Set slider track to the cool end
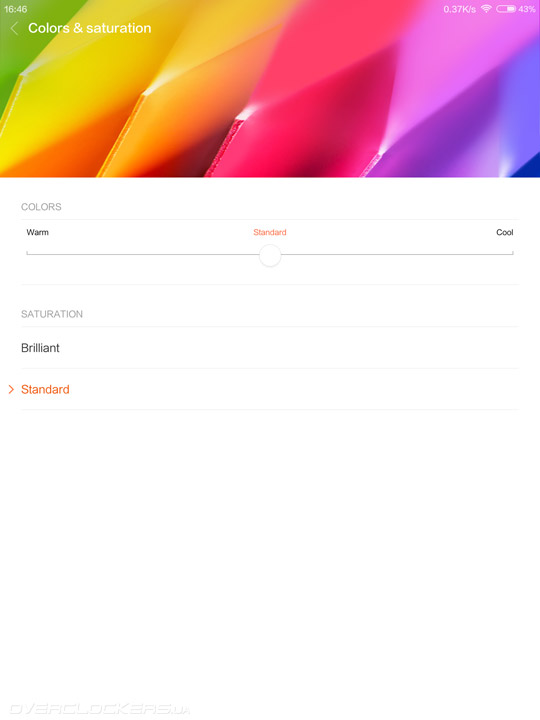The image size is (540, 720). click(512, 253)
